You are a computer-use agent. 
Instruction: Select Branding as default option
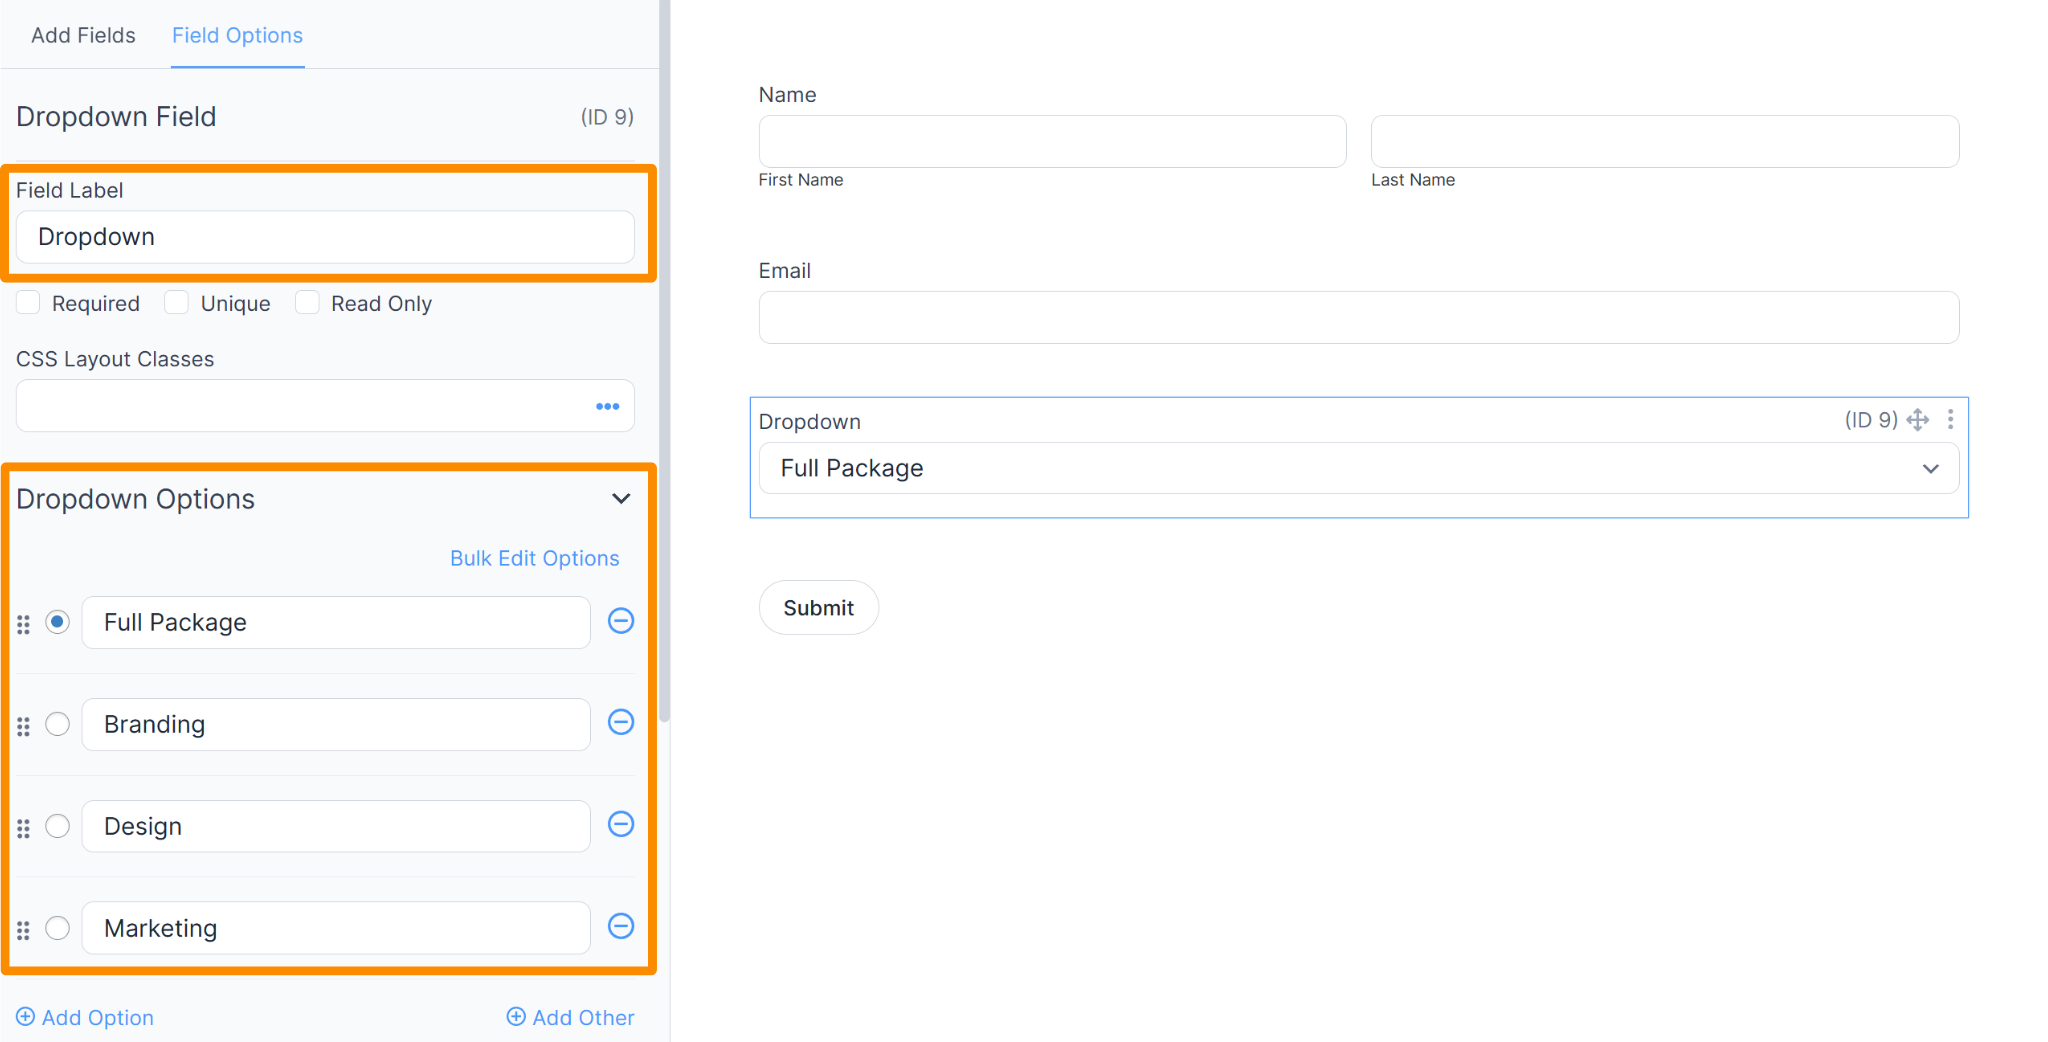coord(57,724)
